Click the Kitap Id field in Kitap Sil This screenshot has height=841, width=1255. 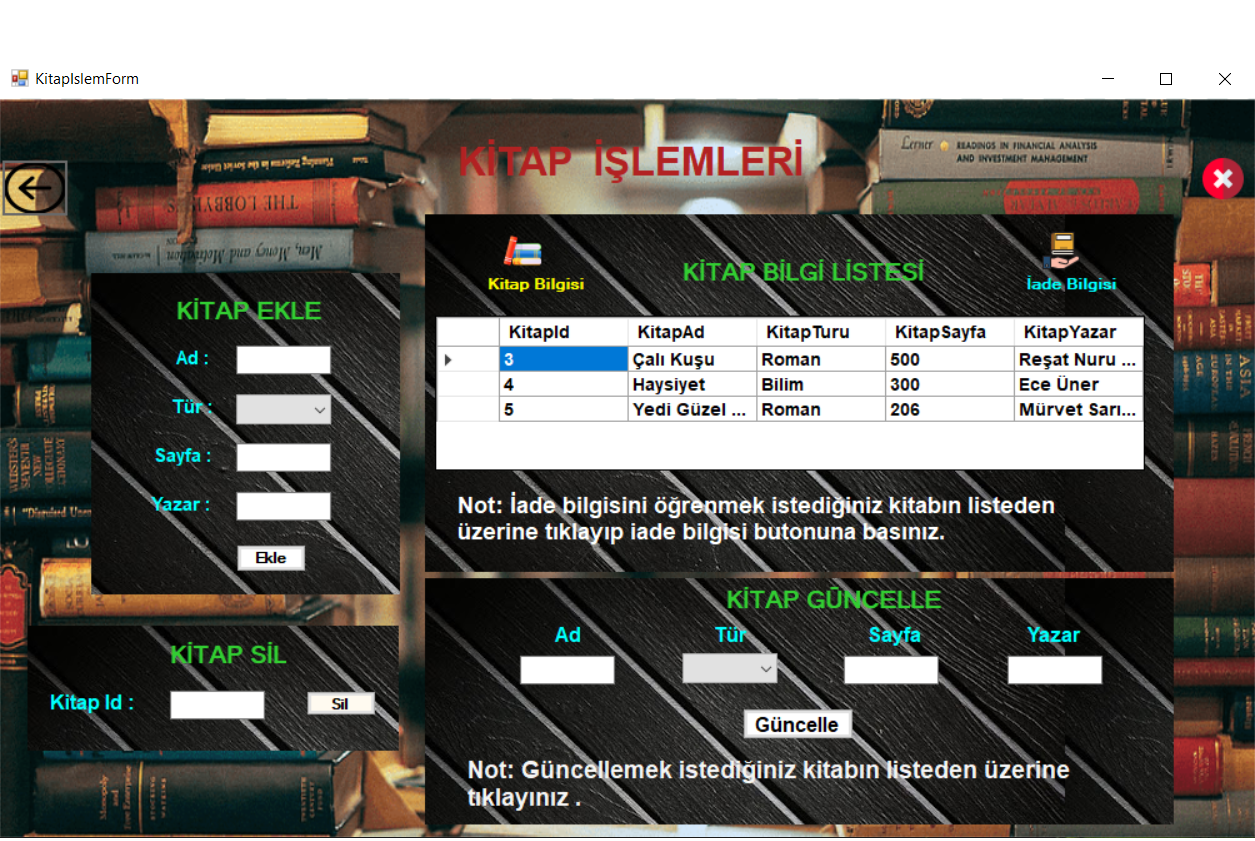coord(217,705)
